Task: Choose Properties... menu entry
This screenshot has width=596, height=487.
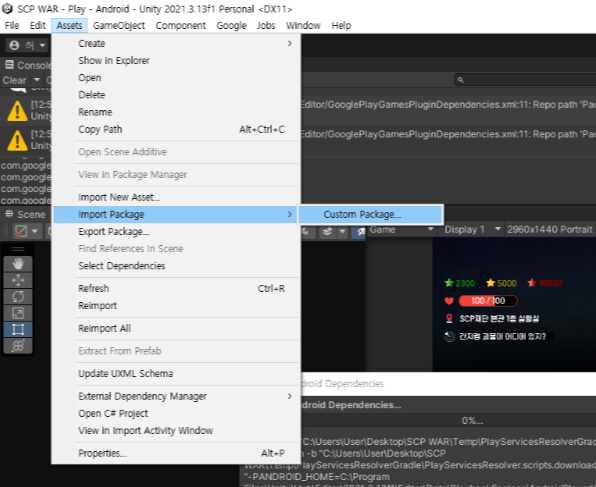Action: click(176, 453)
